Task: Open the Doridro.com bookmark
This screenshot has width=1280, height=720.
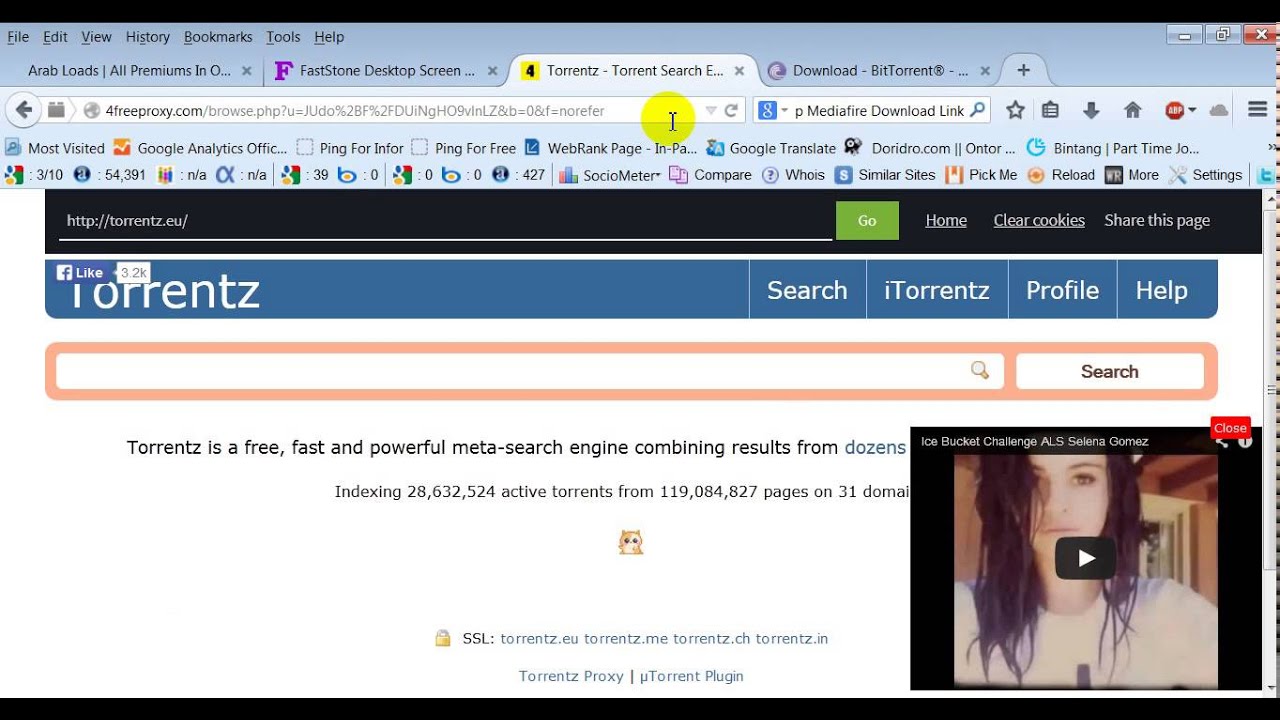Action: pos(930,147)
